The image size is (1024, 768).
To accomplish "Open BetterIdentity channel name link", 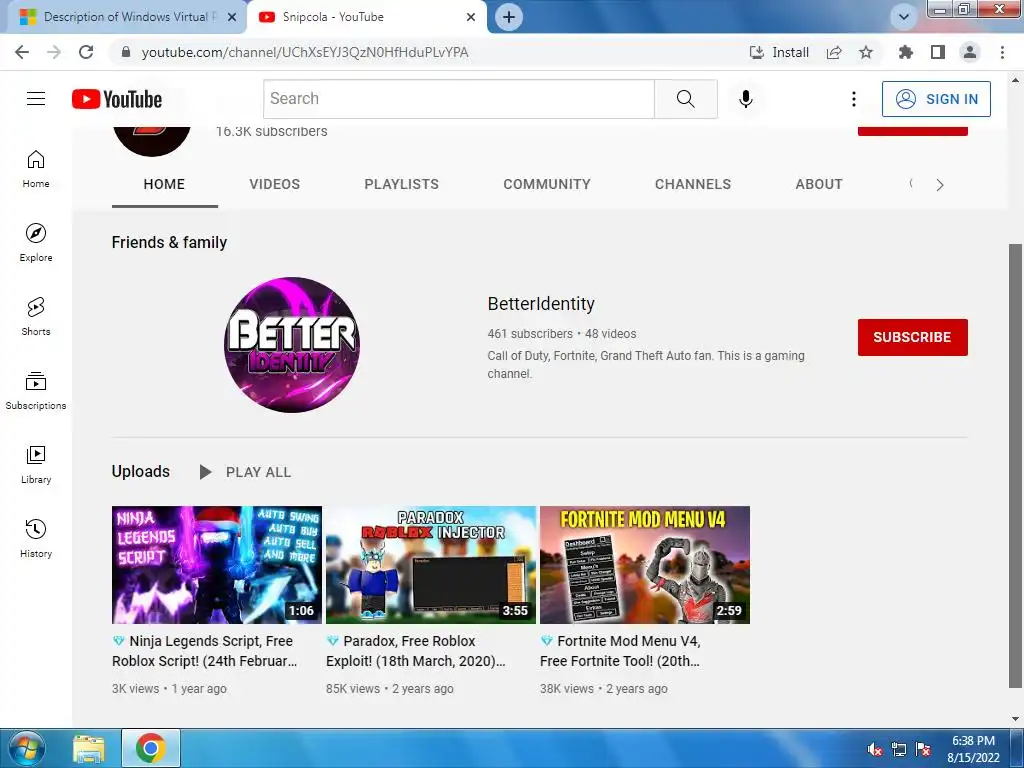I will pyautogui.click(x=541, y=304).
